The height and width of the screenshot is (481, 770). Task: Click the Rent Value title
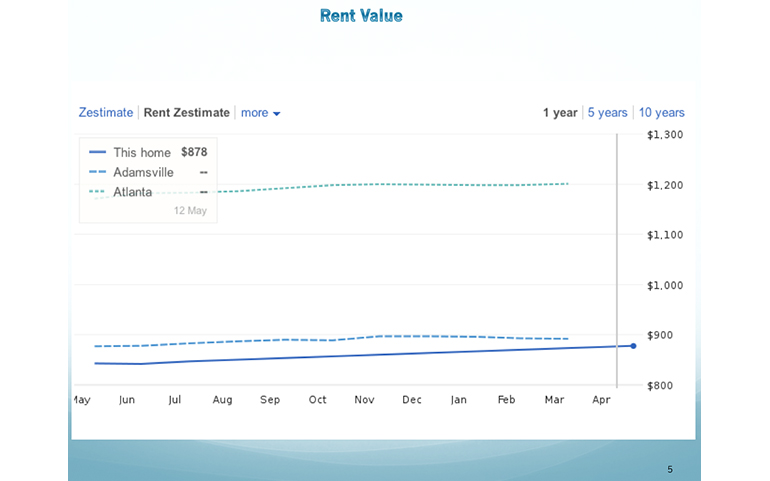[x=361, y=16]
